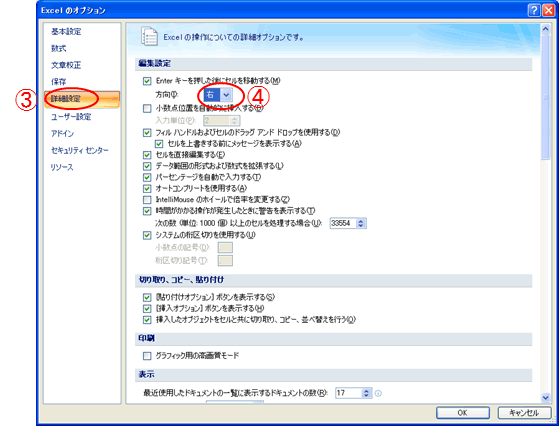The image size is (559, 426).
Task: Click the 小数点の記号 input box
Action: 225,247
